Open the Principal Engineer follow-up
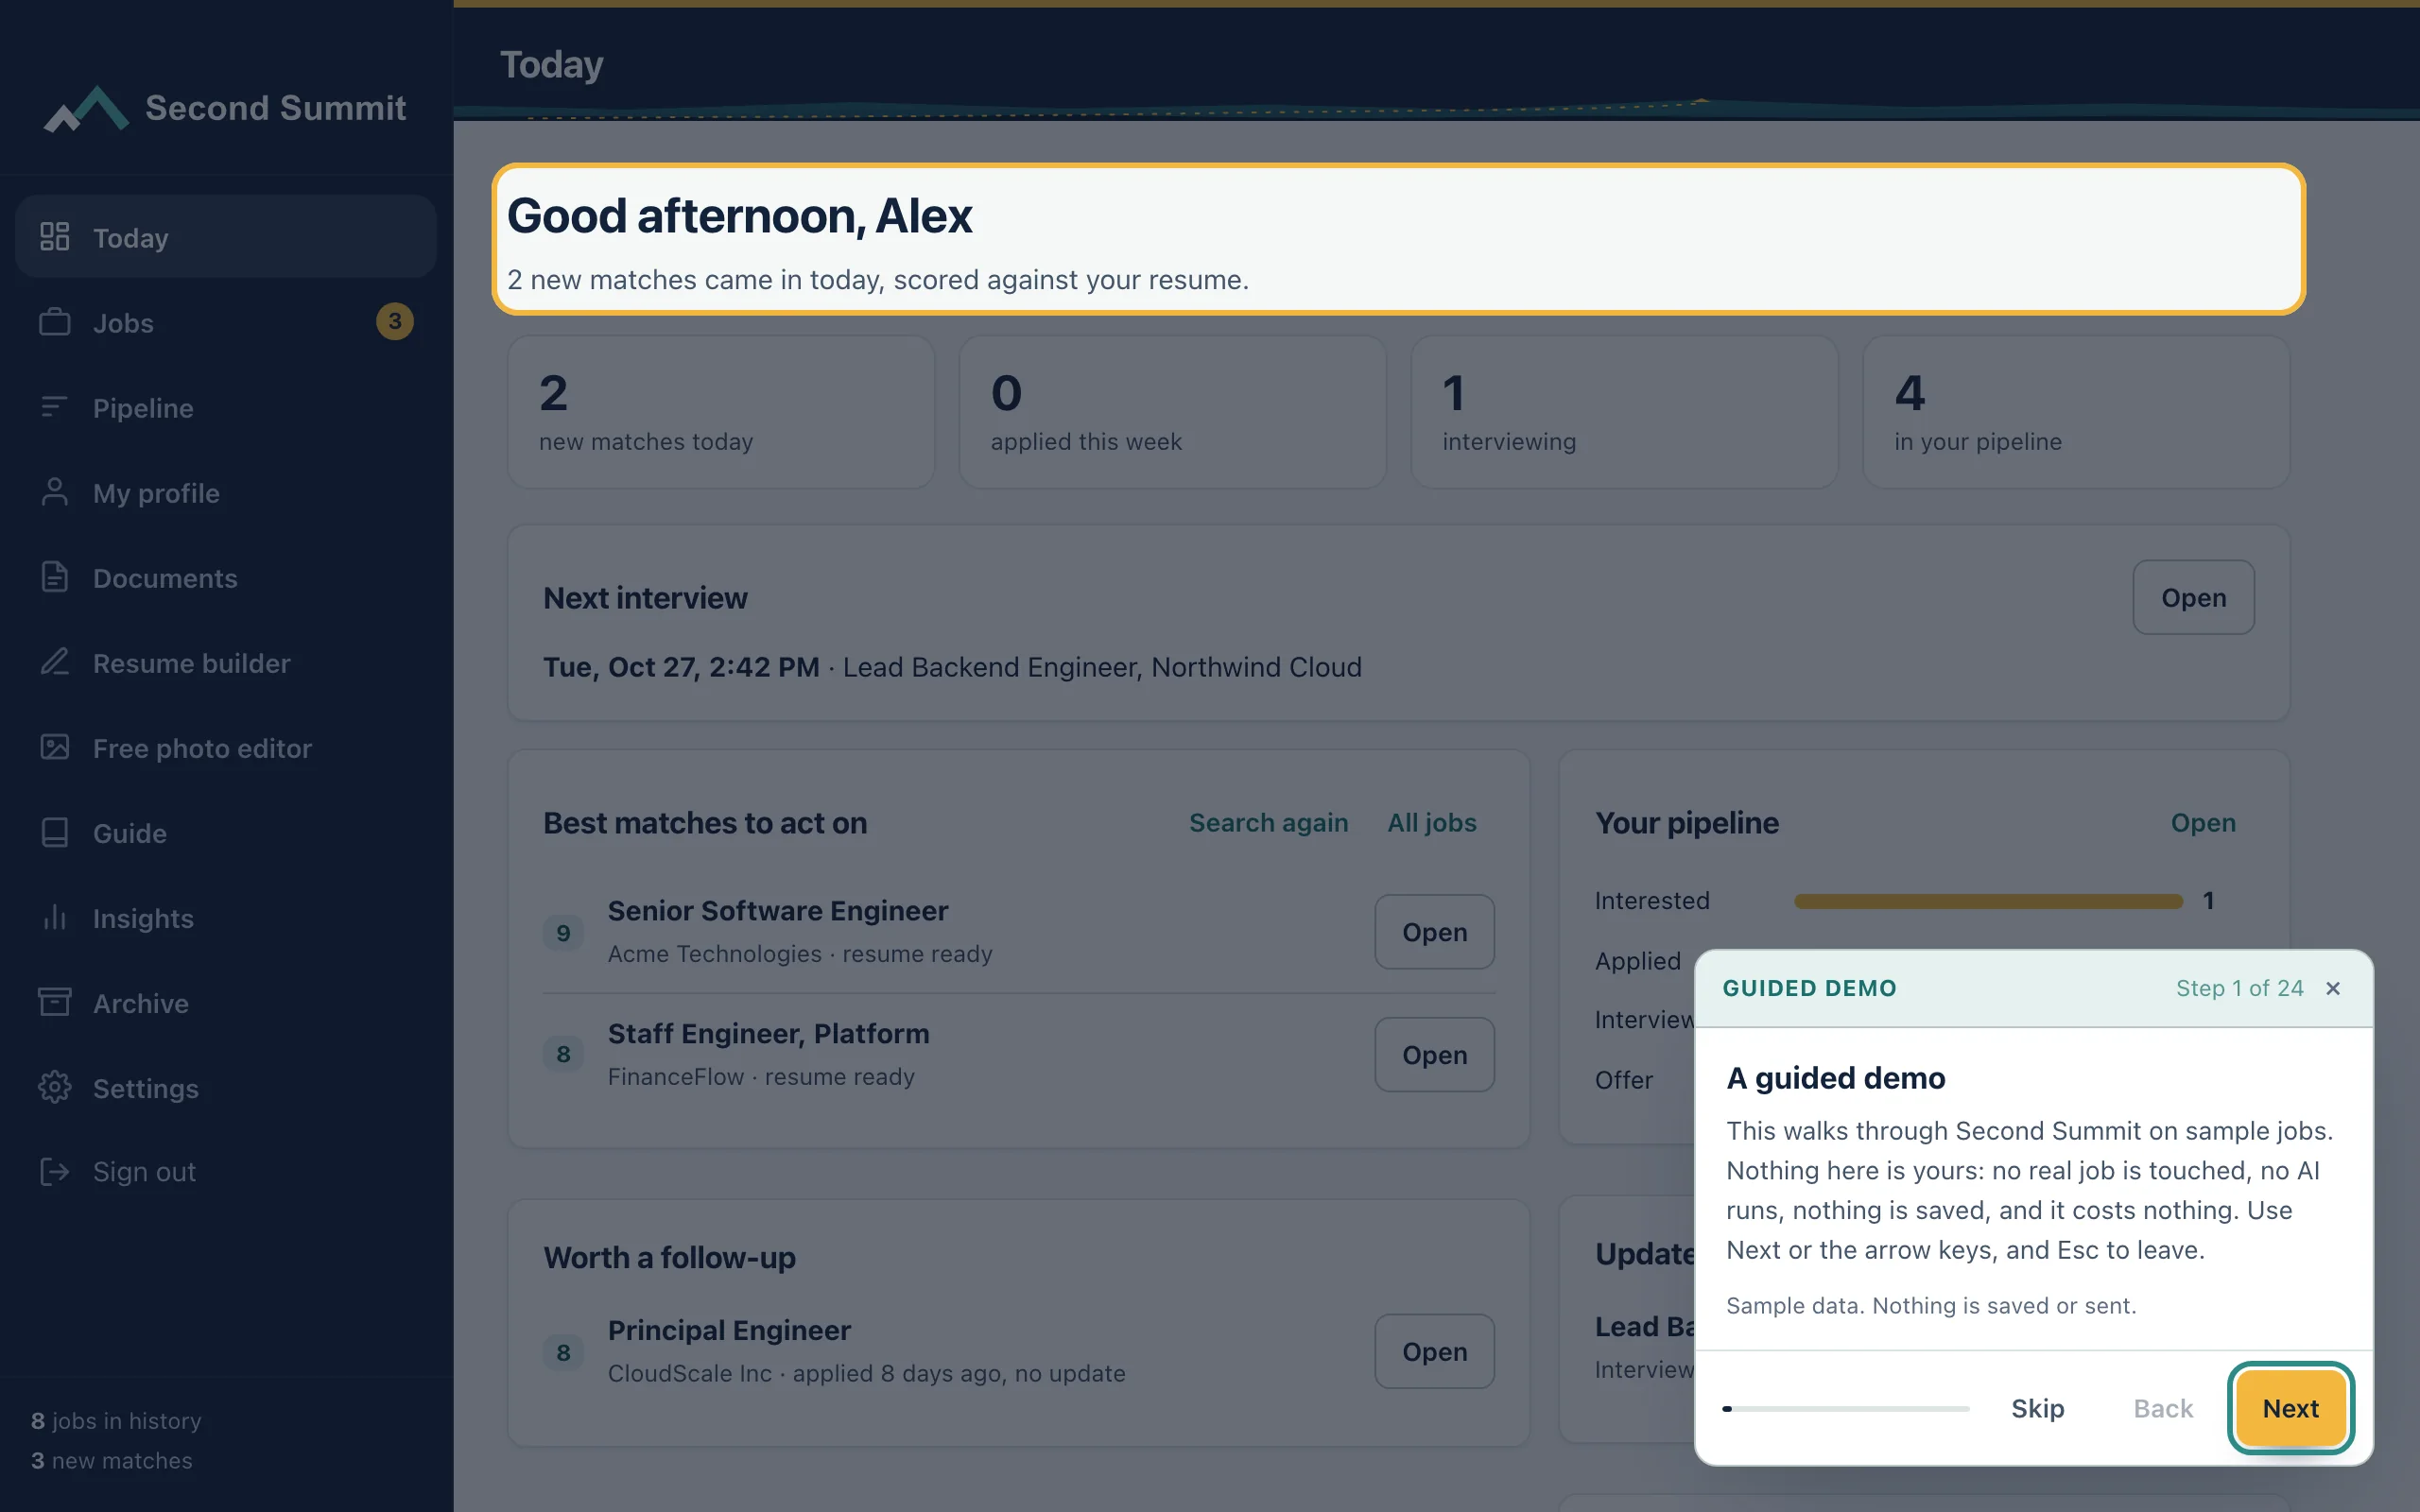This screenshot has height=1512, width=2420. [1434, 1351]
